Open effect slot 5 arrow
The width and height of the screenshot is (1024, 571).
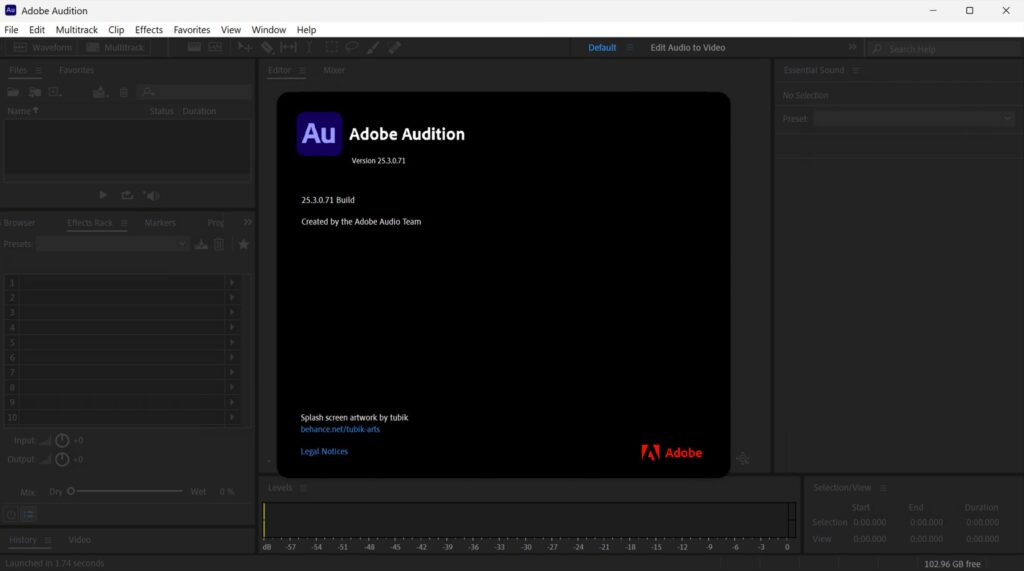232,342
